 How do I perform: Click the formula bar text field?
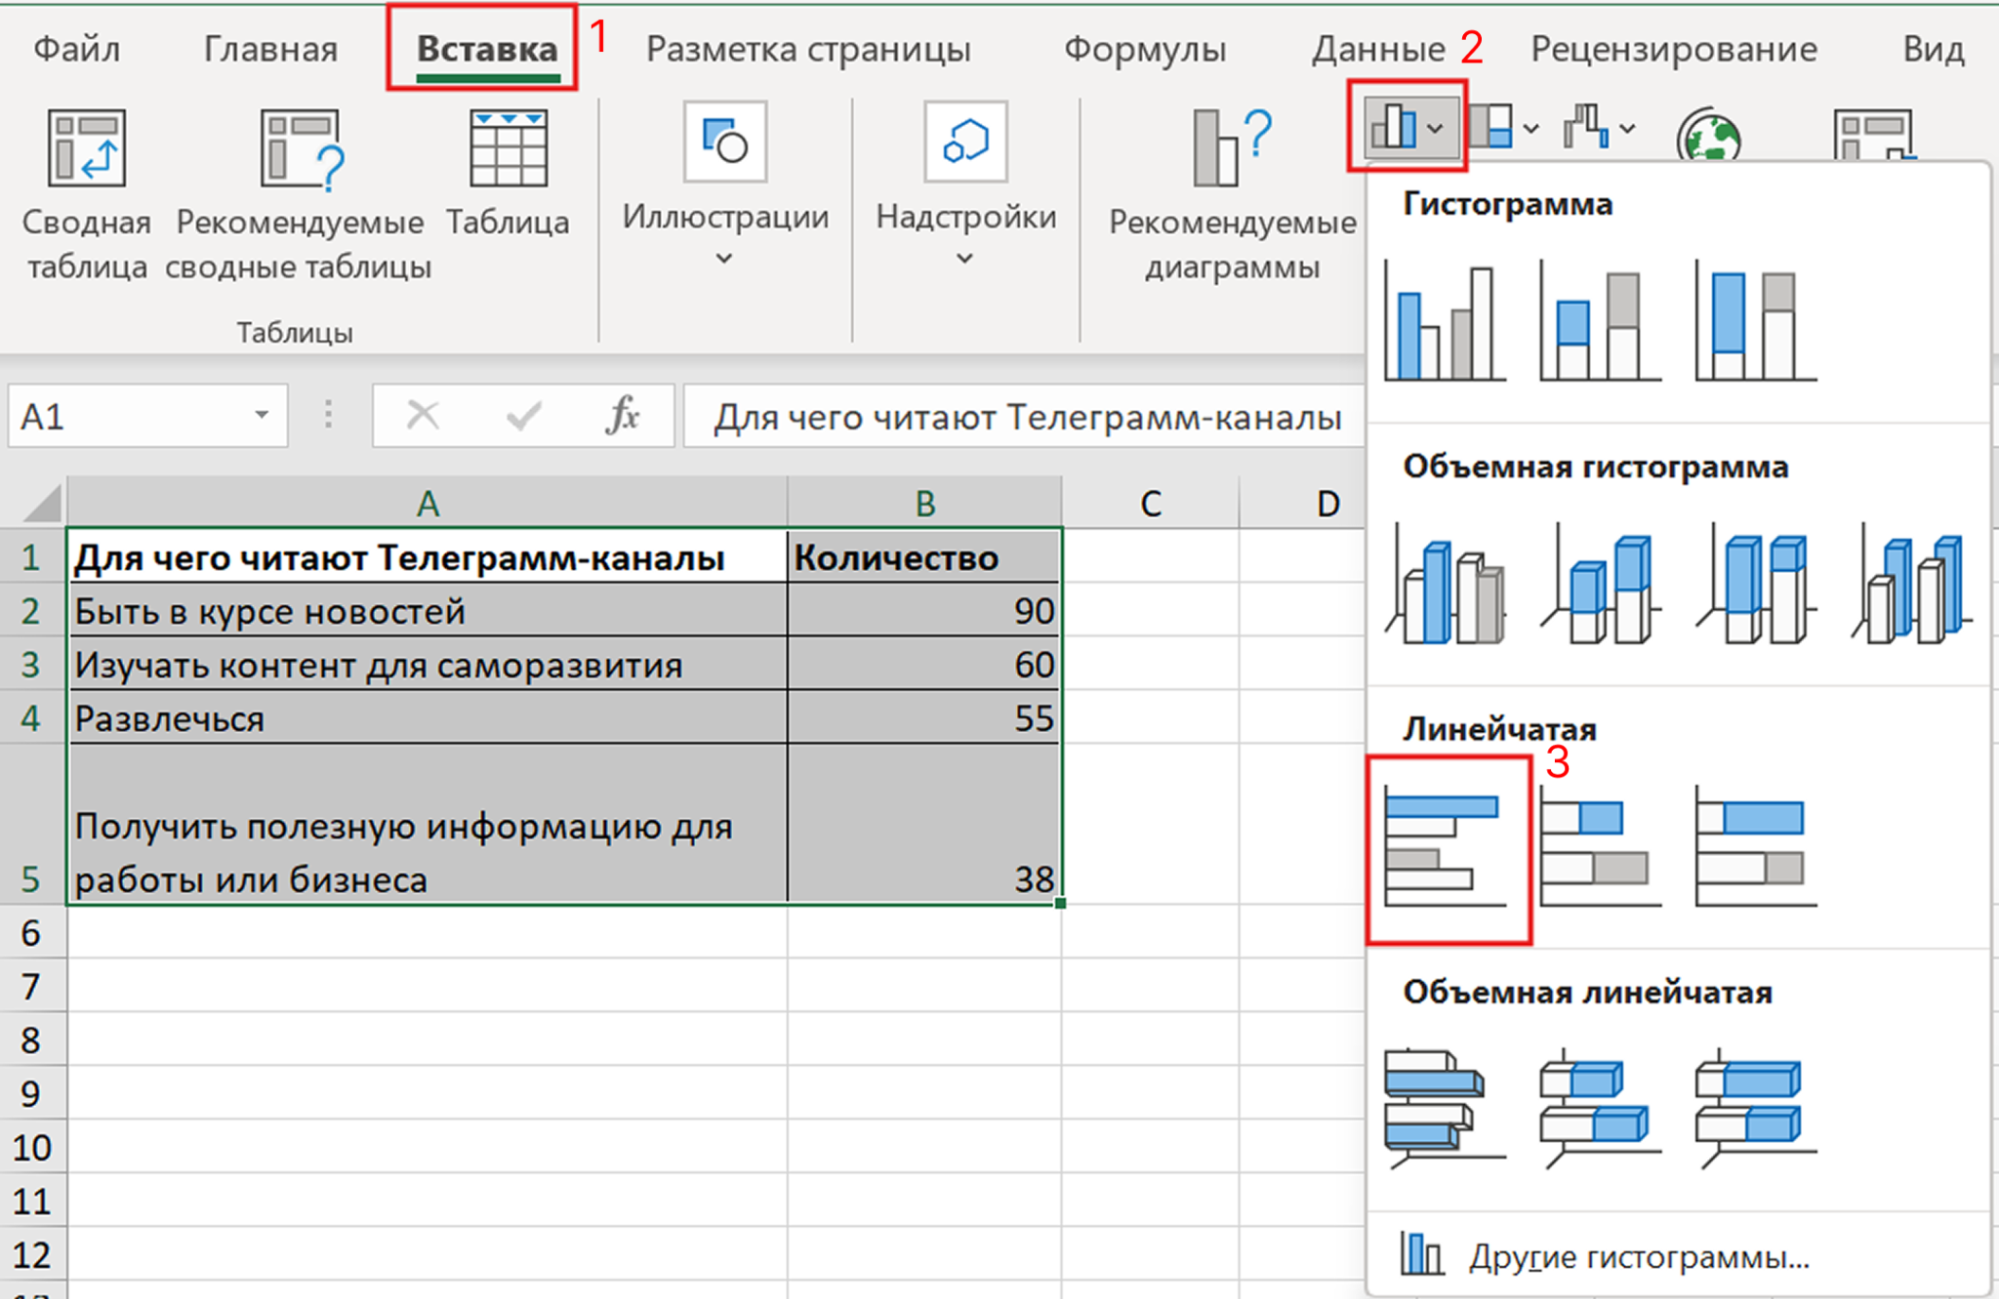pyautogui.click(x=1025, y=417)
